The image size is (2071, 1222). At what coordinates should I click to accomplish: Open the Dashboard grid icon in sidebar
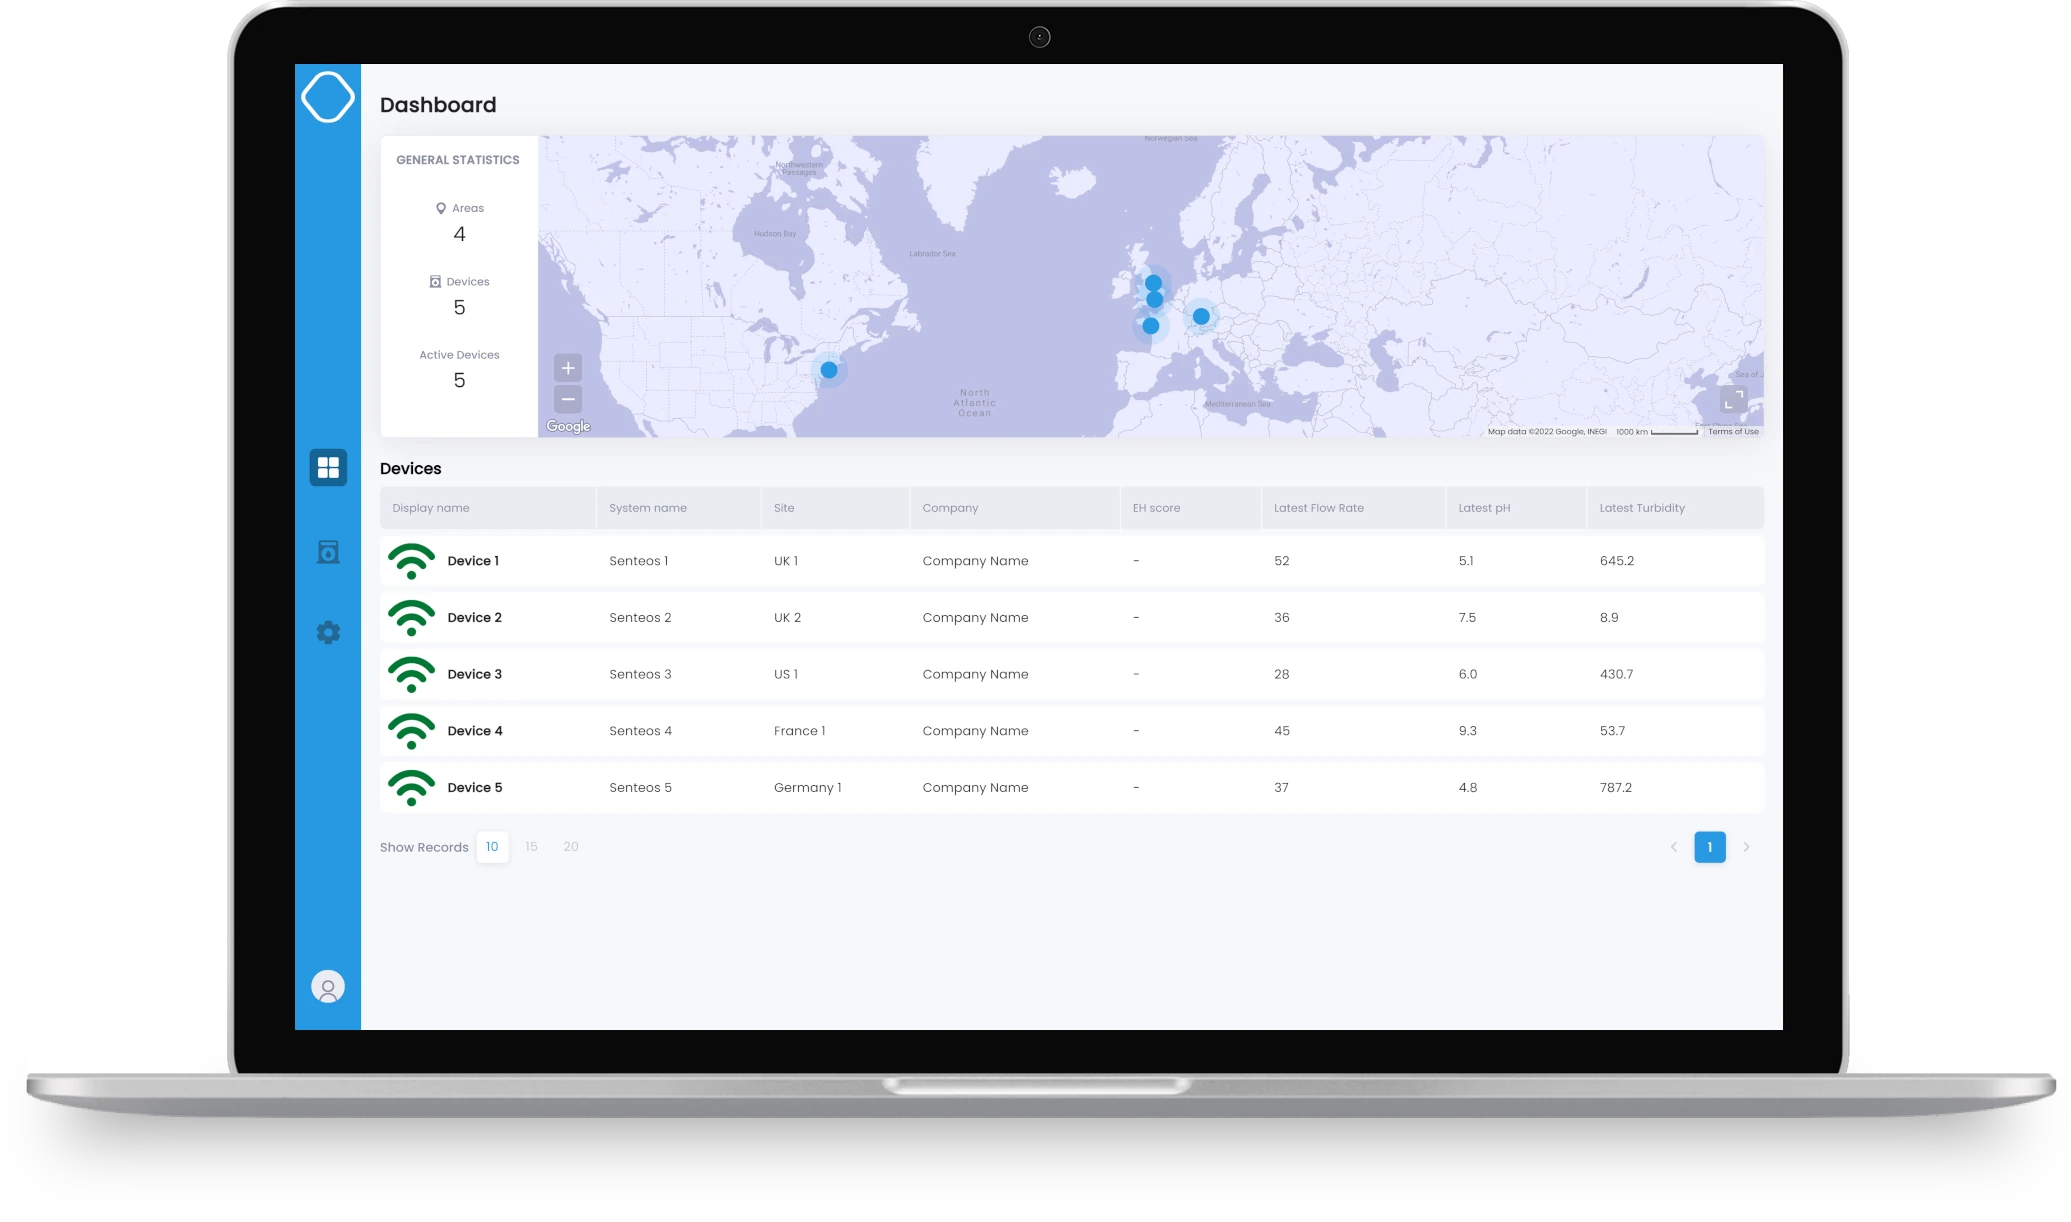[328, 467]
